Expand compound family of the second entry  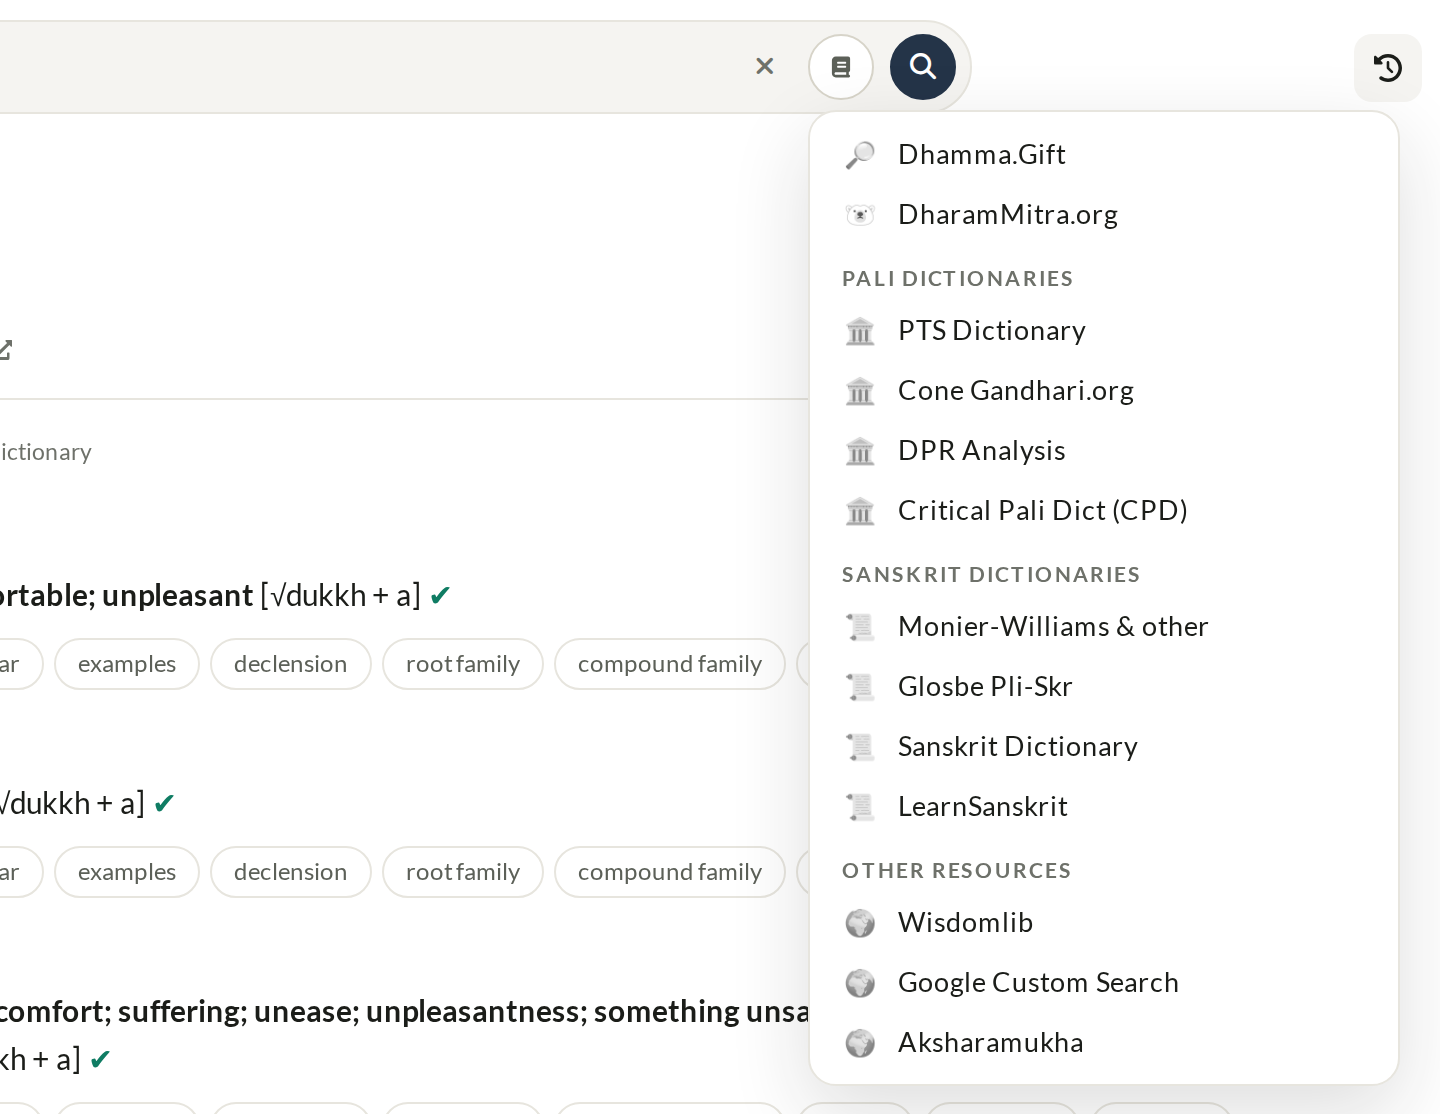670,872
